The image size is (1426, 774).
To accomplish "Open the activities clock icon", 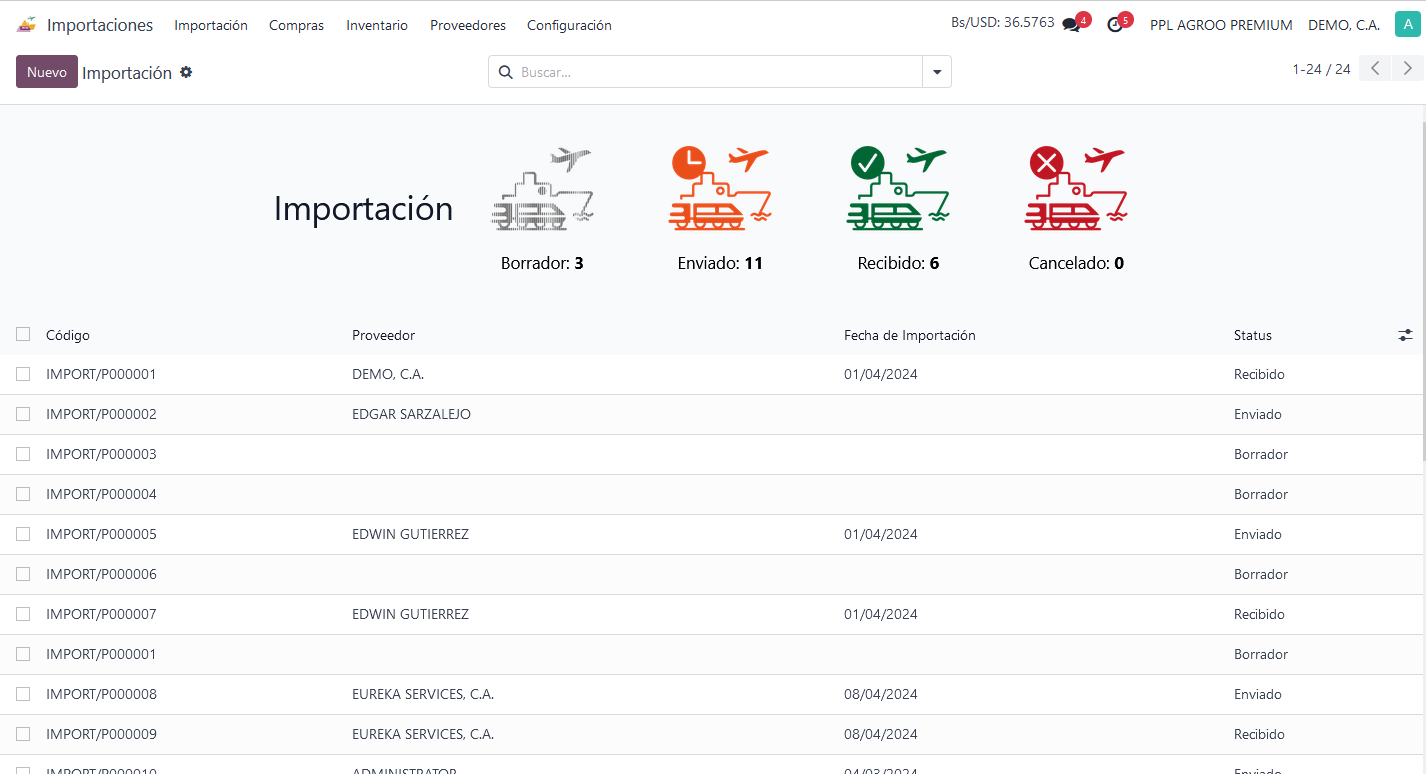I will (x=1115, y=25).
